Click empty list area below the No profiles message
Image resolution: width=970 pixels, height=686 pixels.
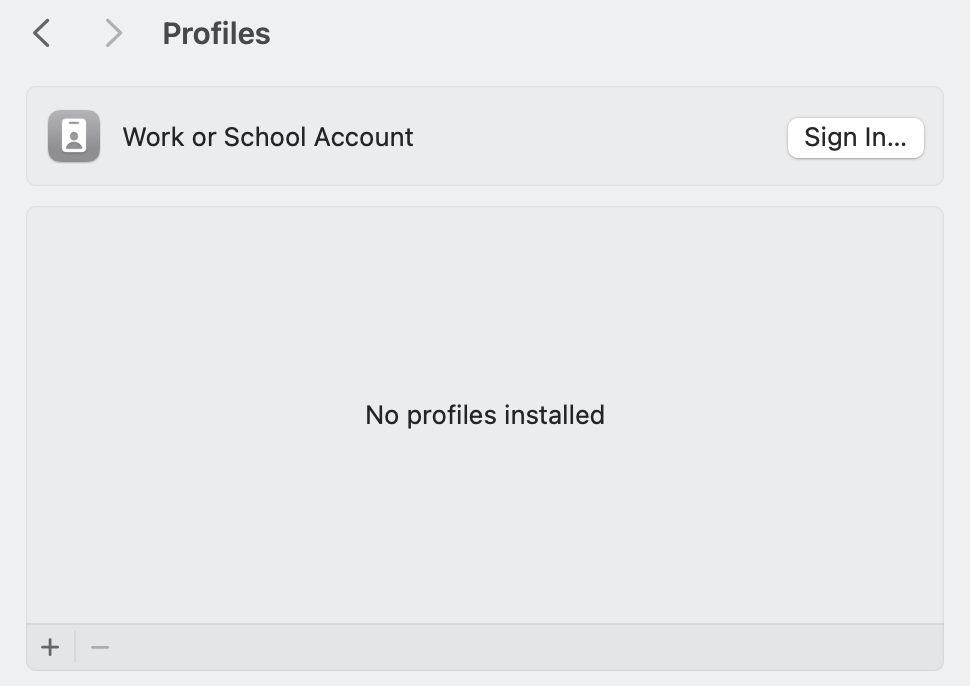pos(485,530)
